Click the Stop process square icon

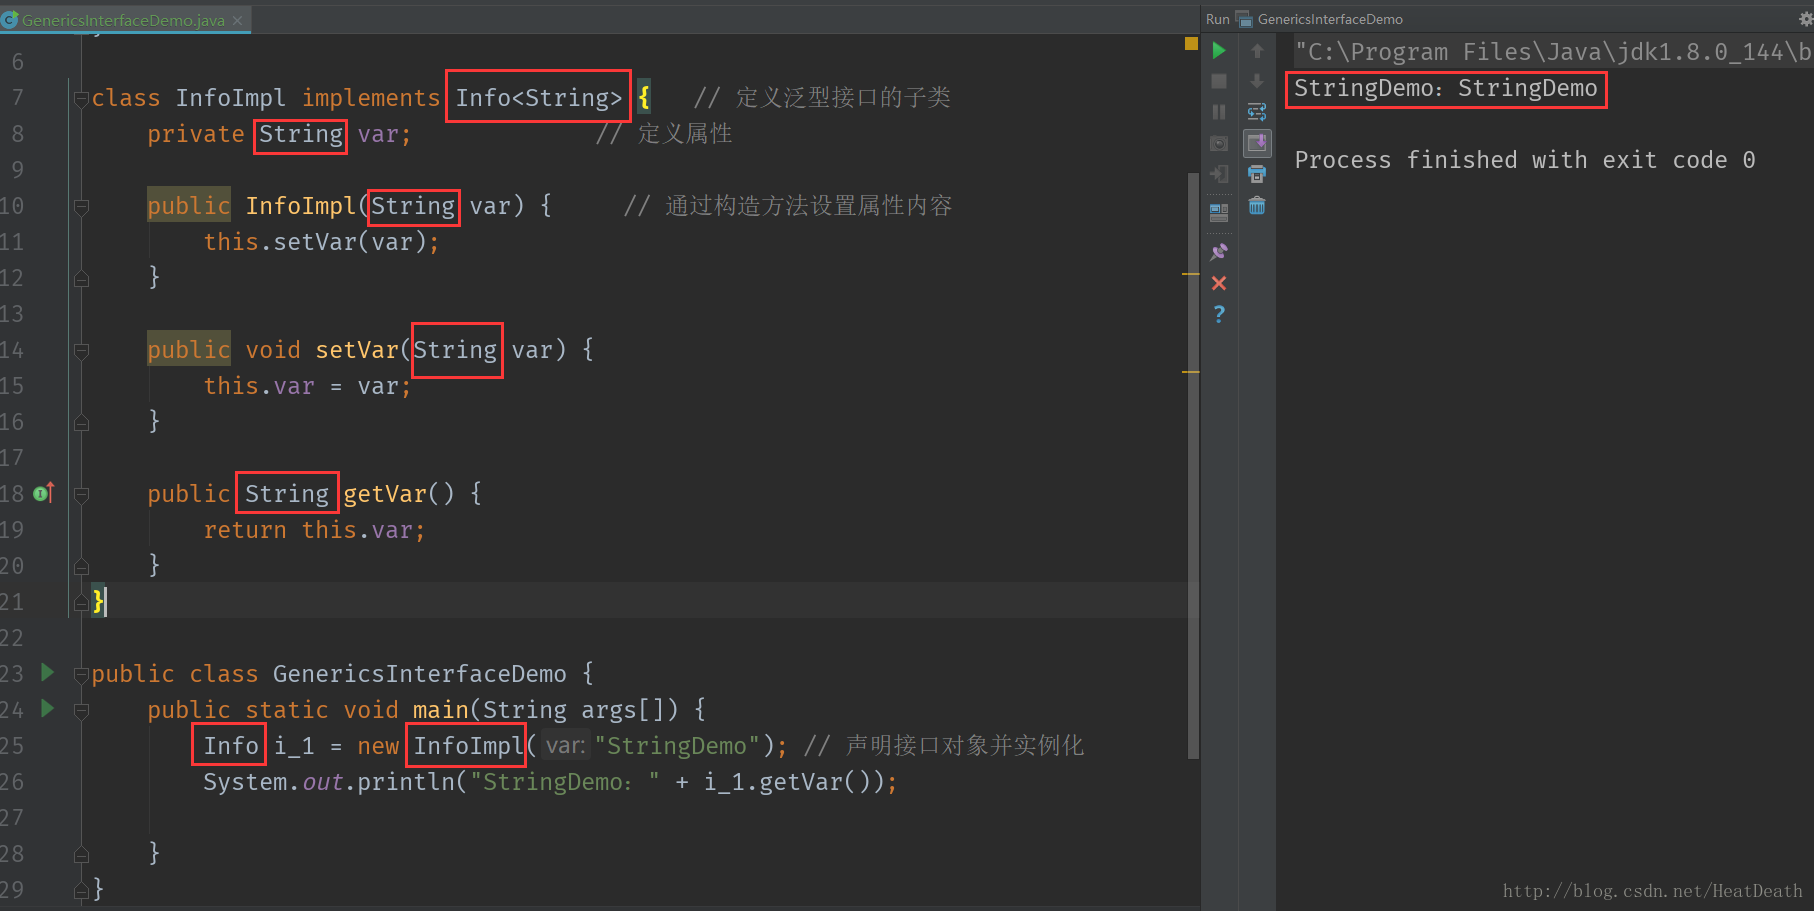pos(1219,81)
